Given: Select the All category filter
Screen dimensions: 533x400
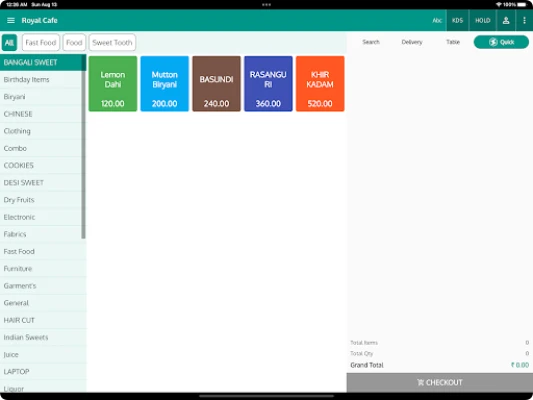Looking at the screenshot, I should tap(9, 42).
